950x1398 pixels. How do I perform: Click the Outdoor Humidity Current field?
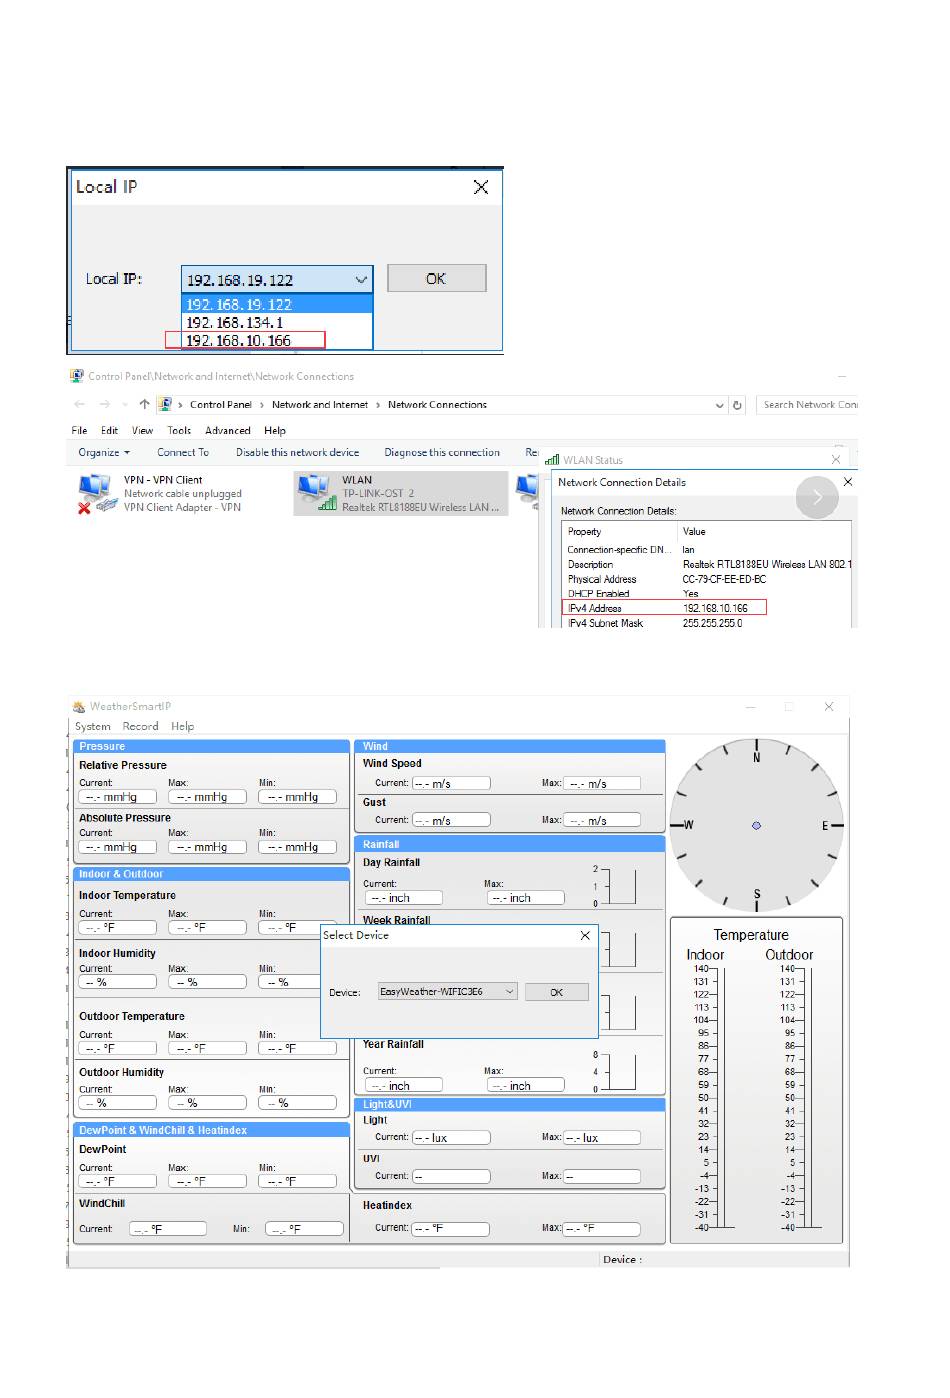click(x=118, y=1103)
